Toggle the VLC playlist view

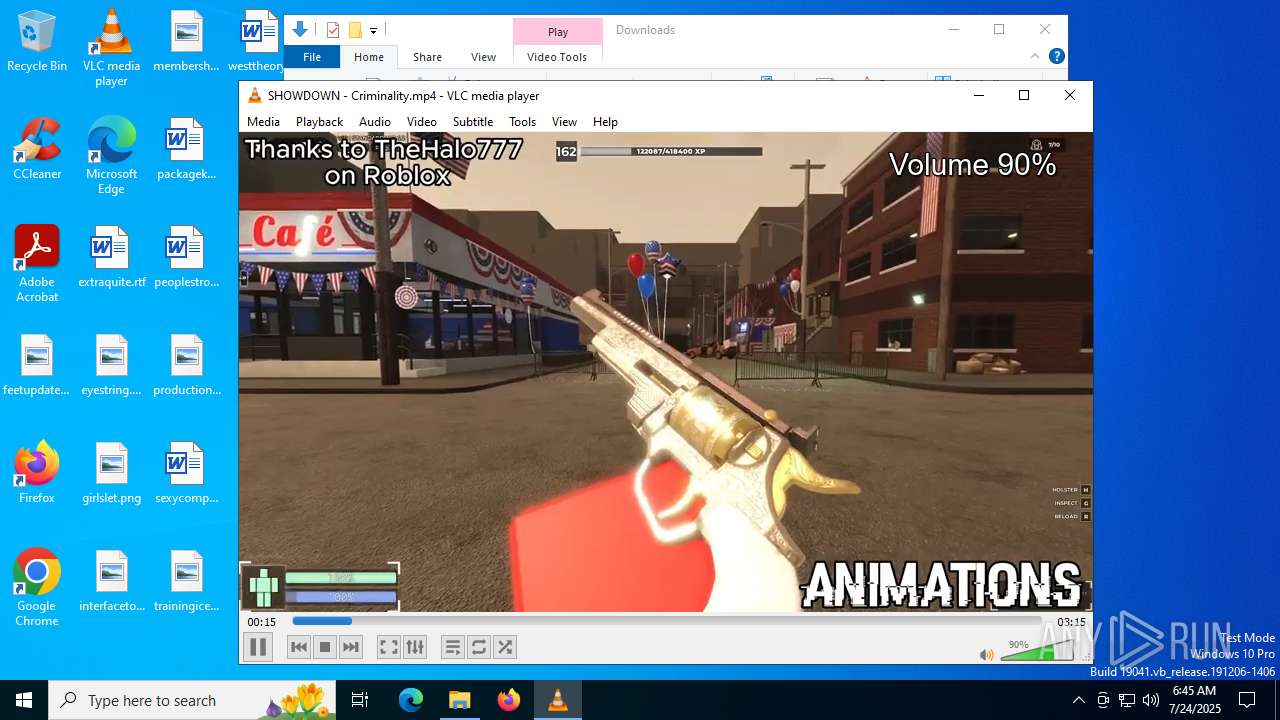click(x=453, y=647)
